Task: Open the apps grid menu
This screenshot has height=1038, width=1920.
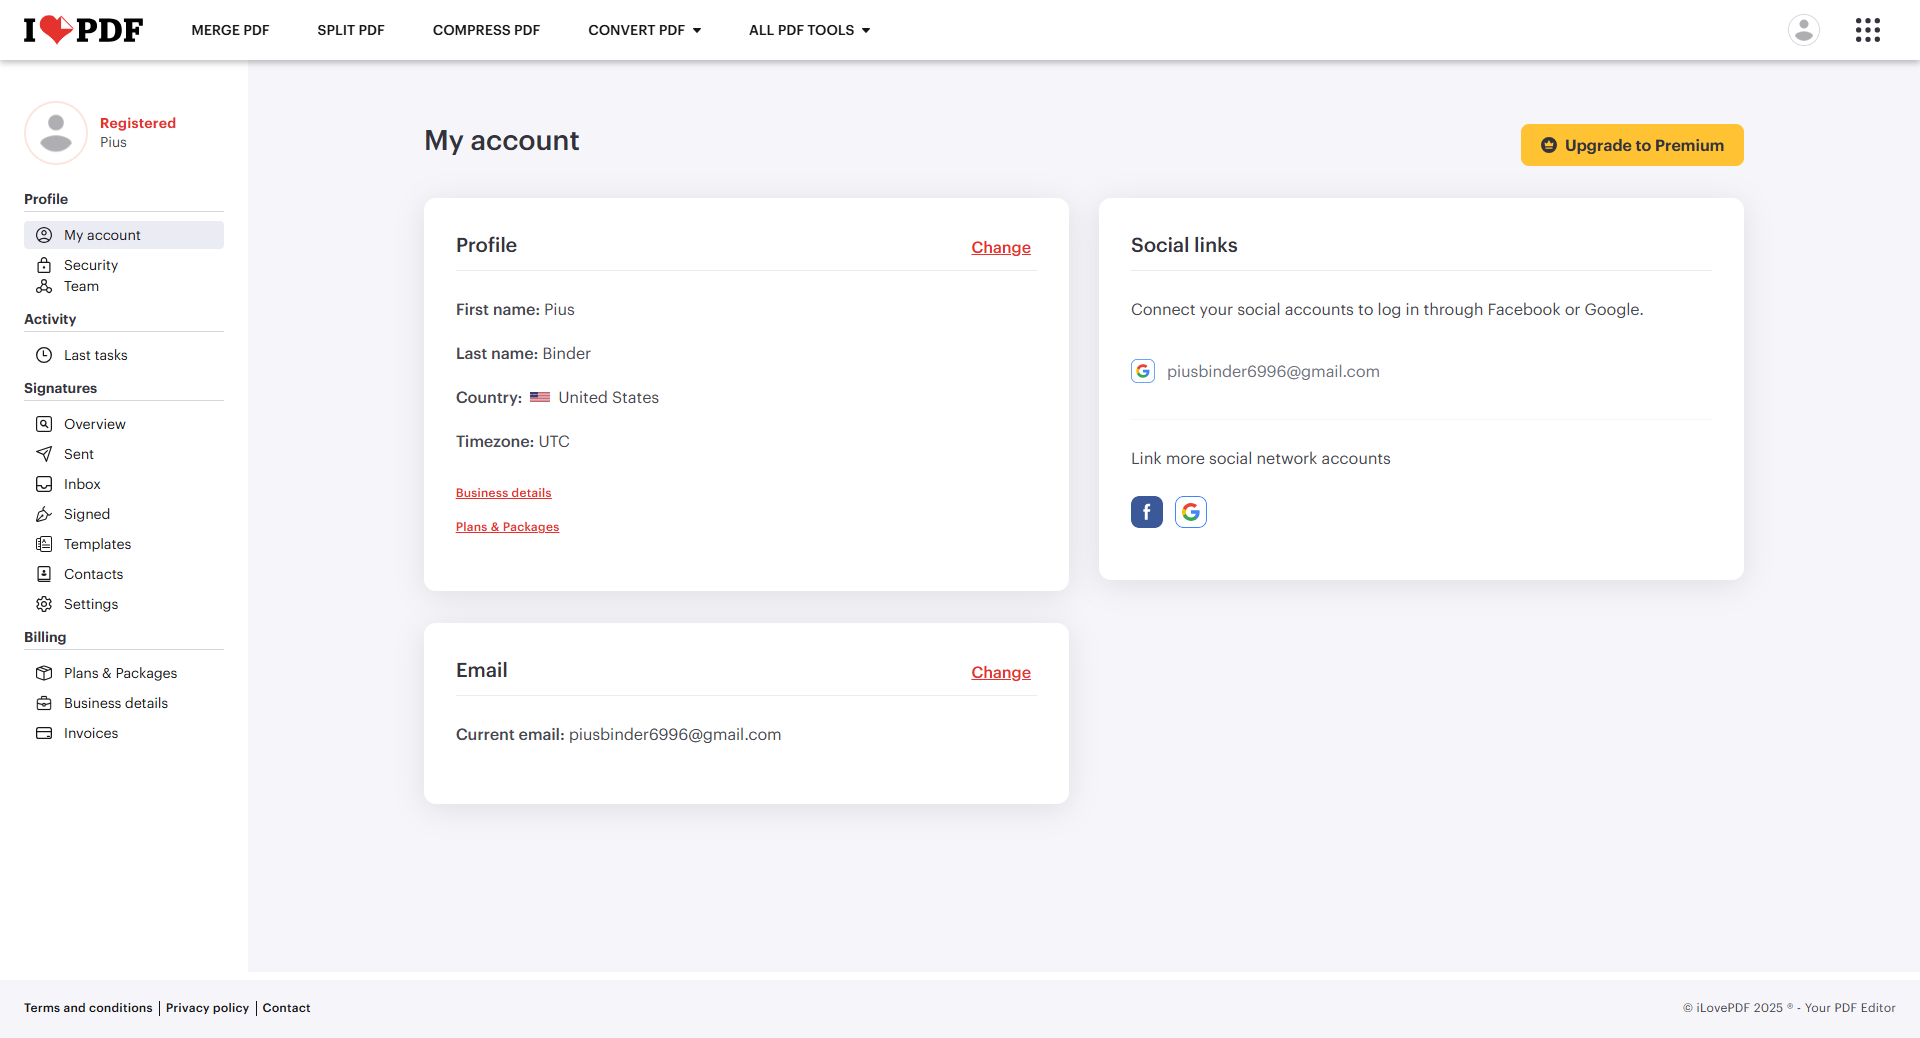Action: click(1867, 30)
